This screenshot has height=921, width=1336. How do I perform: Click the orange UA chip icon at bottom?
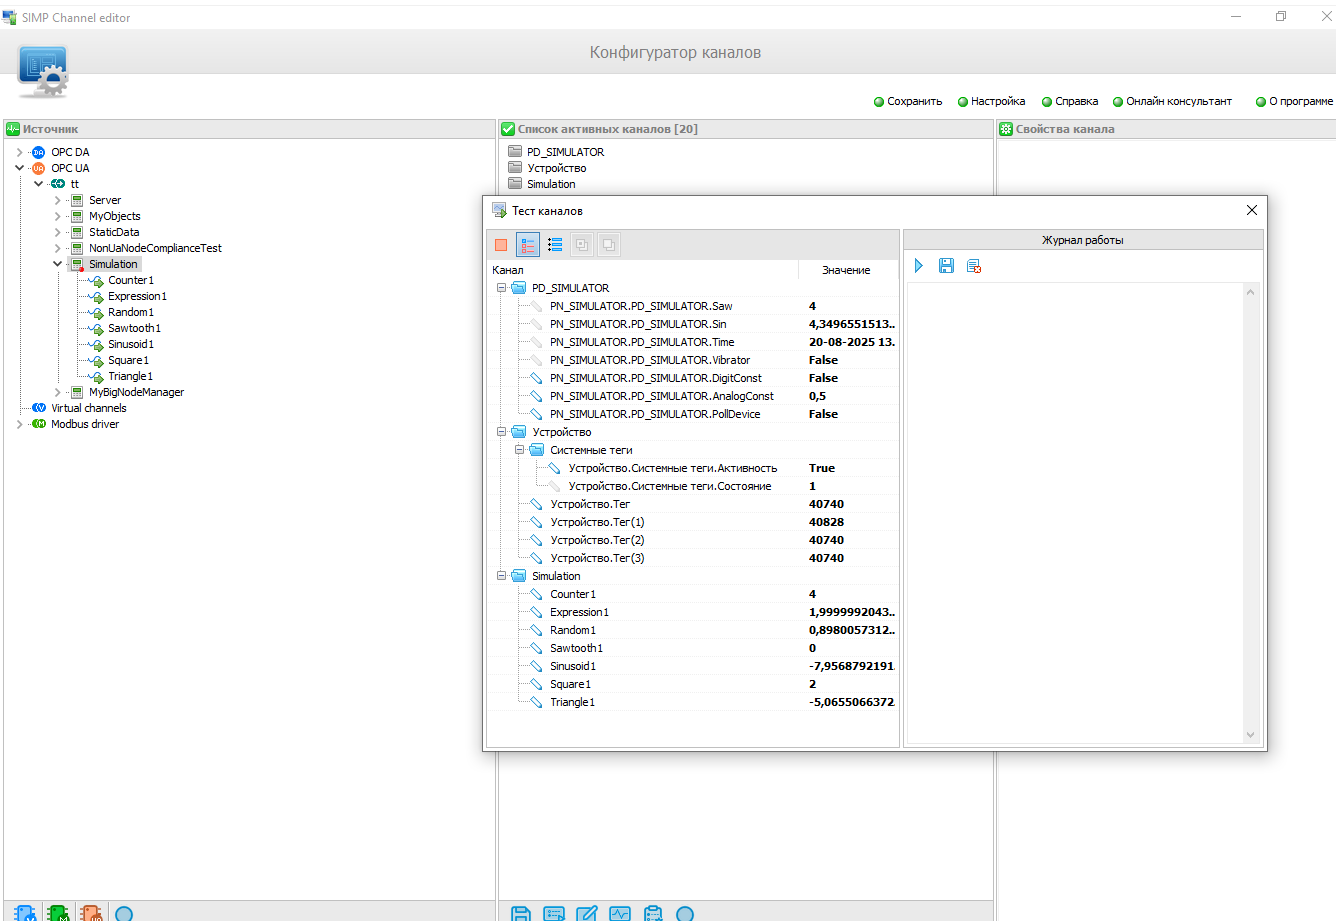[91, 913]
